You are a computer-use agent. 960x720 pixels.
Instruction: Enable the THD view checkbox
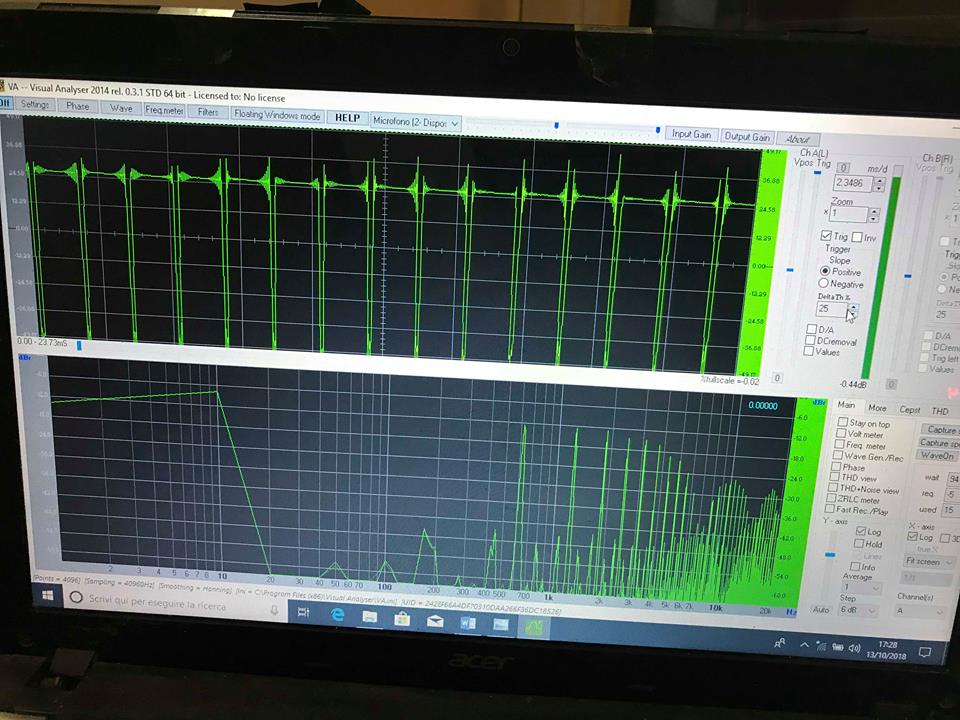point(834,476)
